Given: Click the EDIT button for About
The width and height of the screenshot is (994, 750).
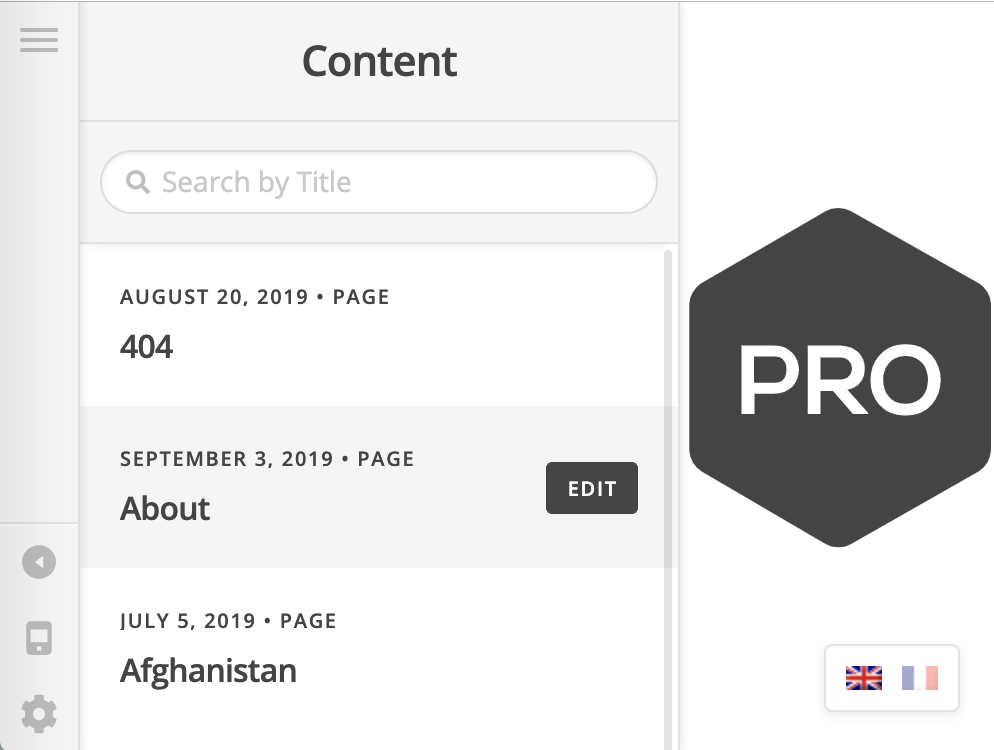Looking at the screenshot, I should coord(591,488).
